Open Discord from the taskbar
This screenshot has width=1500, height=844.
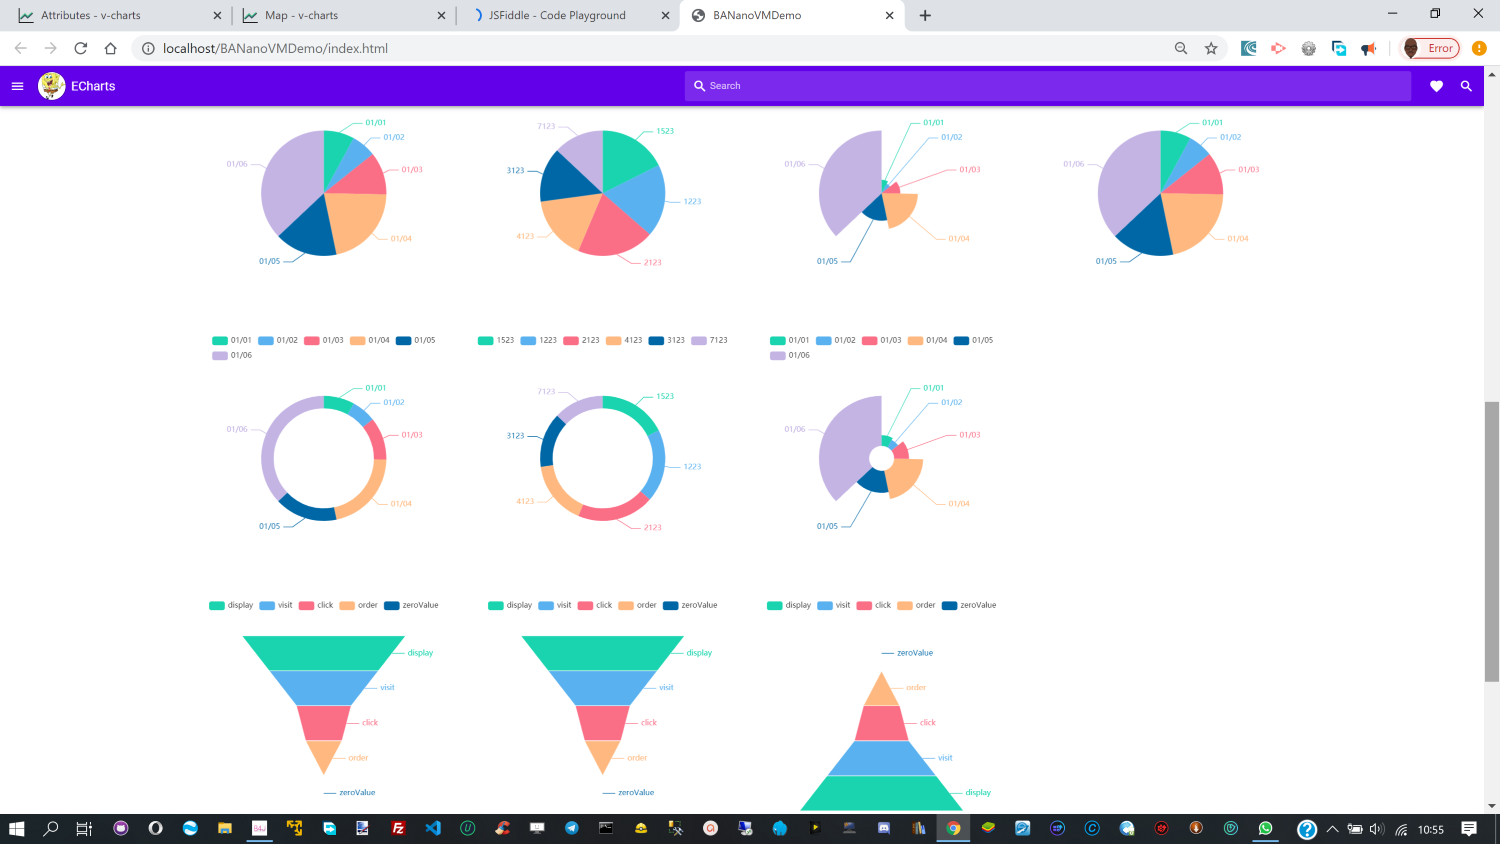pos(884,829)
